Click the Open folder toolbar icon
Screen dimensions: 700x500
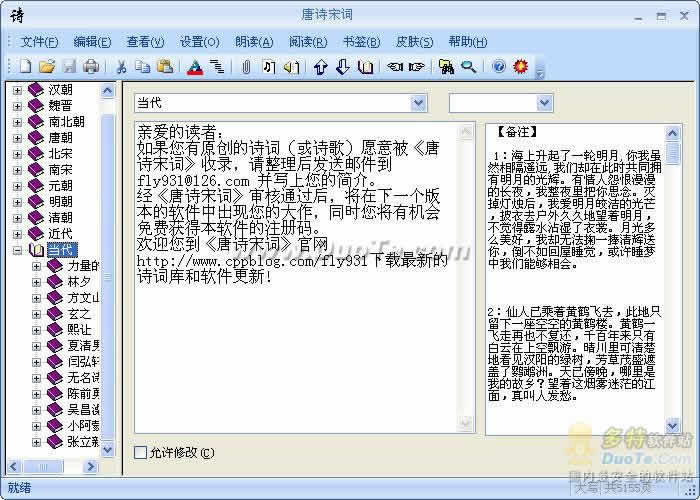tap(46, 67)
